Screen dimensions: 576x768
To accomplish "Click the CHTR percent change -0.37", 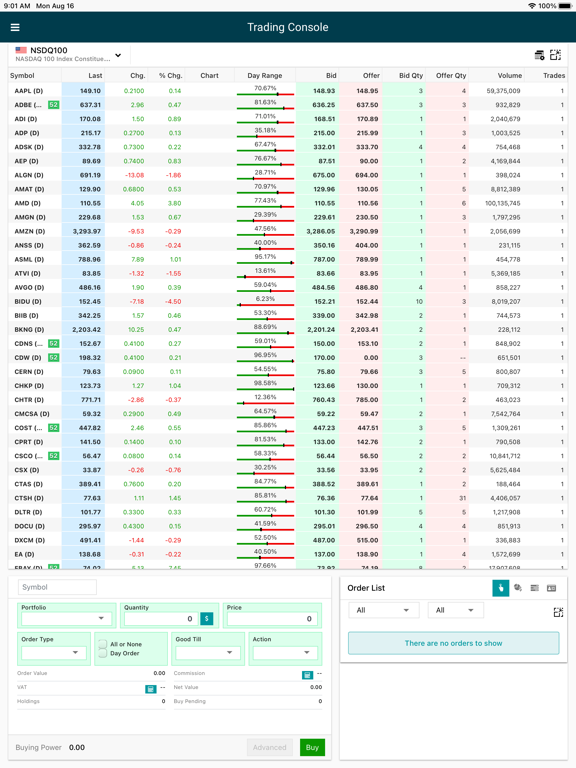I will [x=173, y=400].
